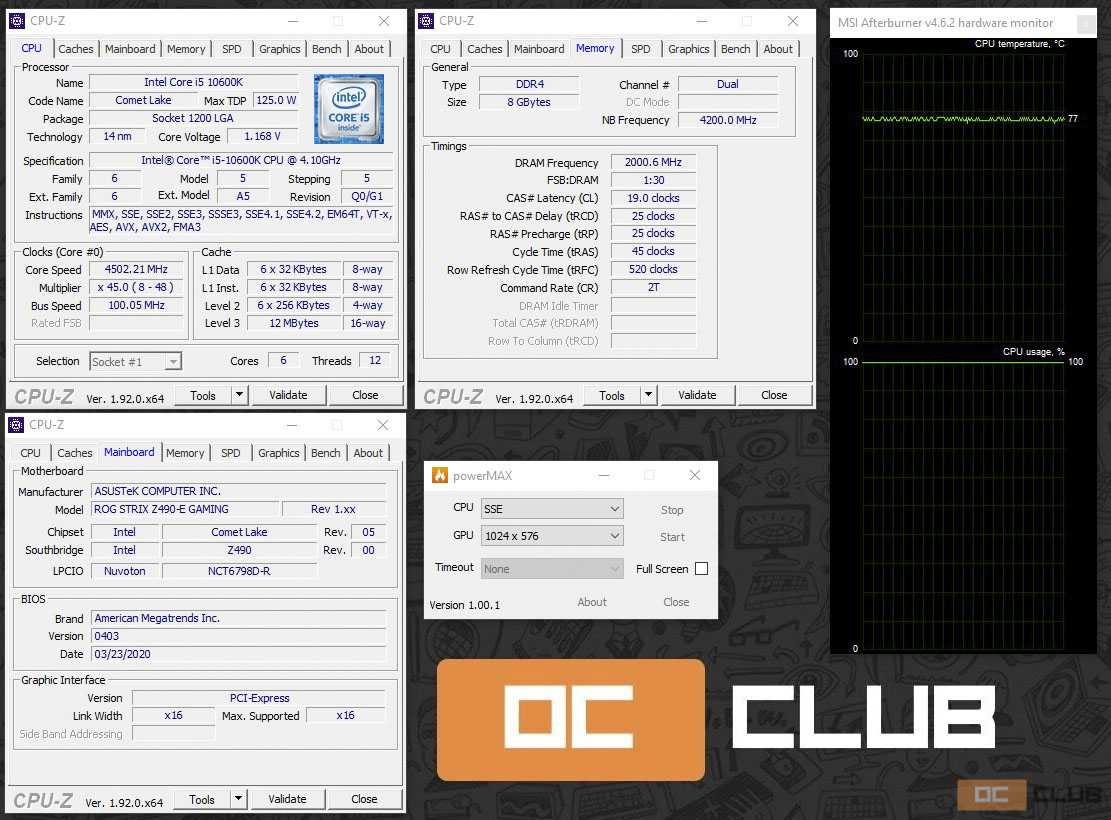Image resolution: width=1111 pixels, height=820 pixels.
Task: Click the CPU-Z icon in the Mainboard window title bar
Action: click(x=16, y=425)
